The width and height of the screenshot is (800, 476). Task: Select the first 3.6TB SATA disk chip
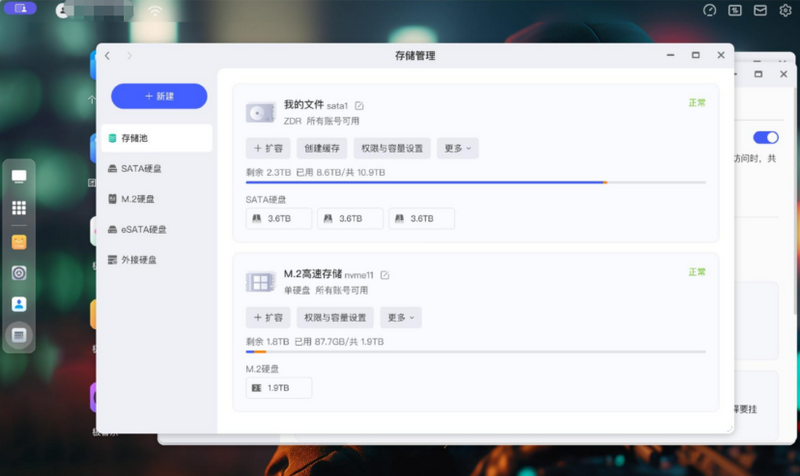[279, 219]
